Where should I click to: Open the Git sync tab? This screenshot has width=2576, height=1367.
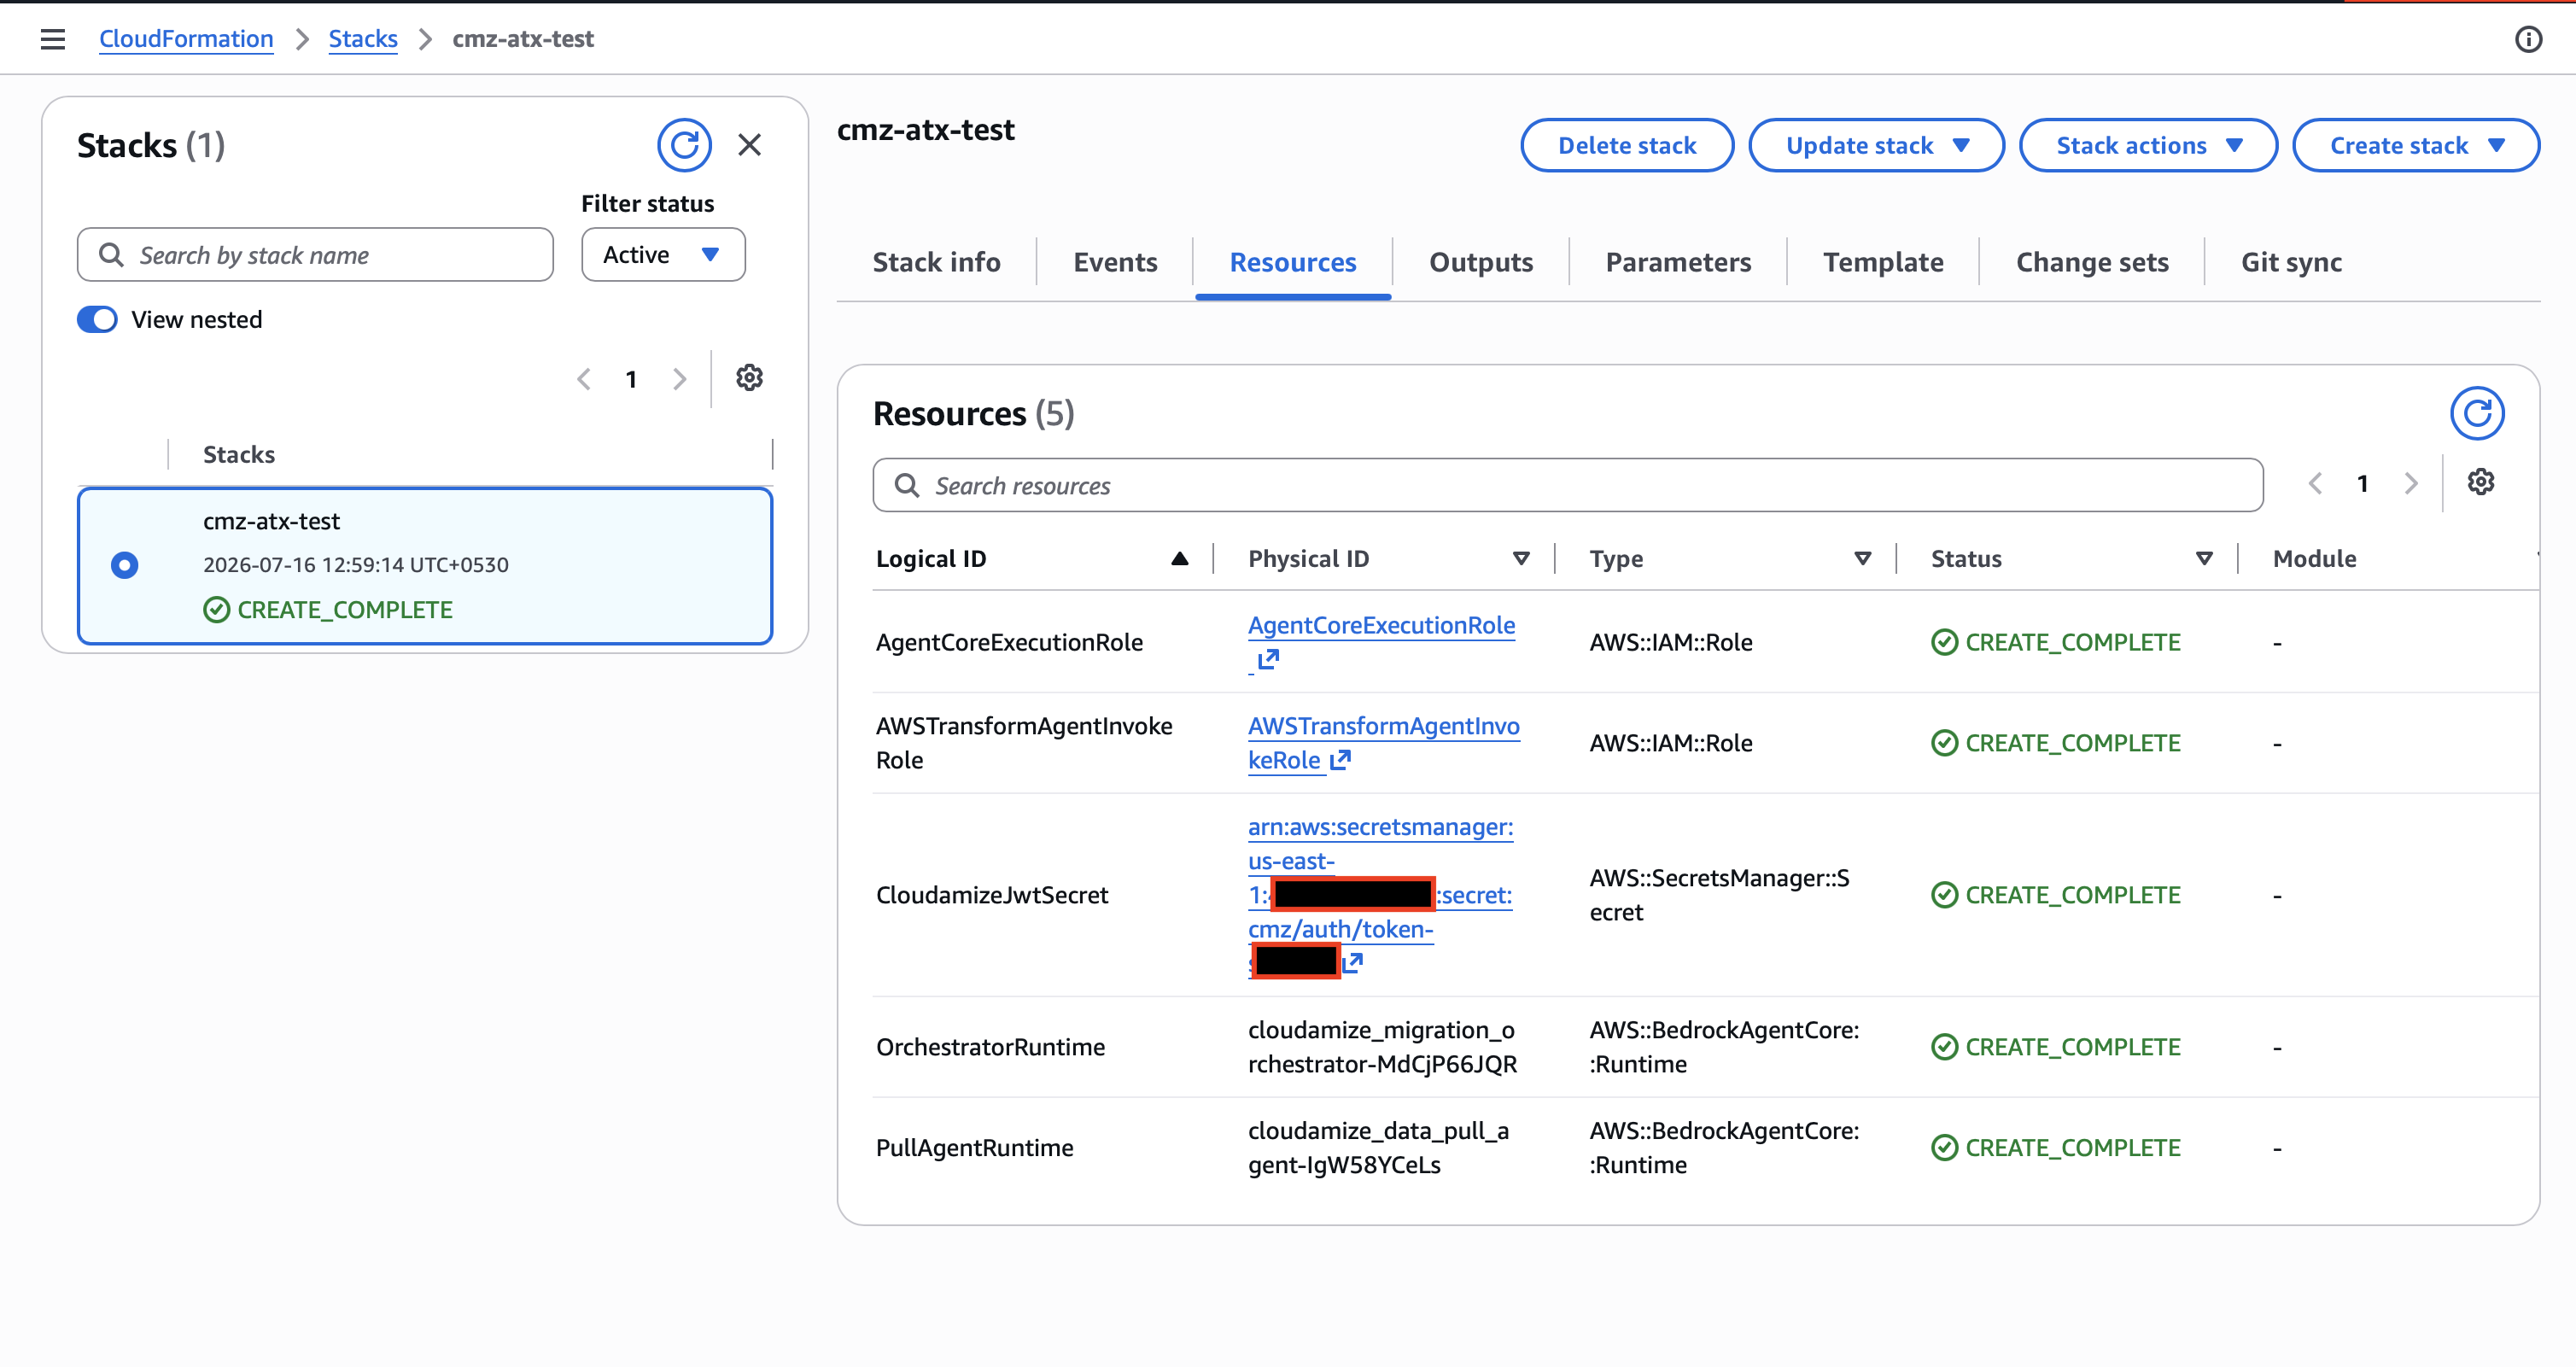tap(2291, 262)
